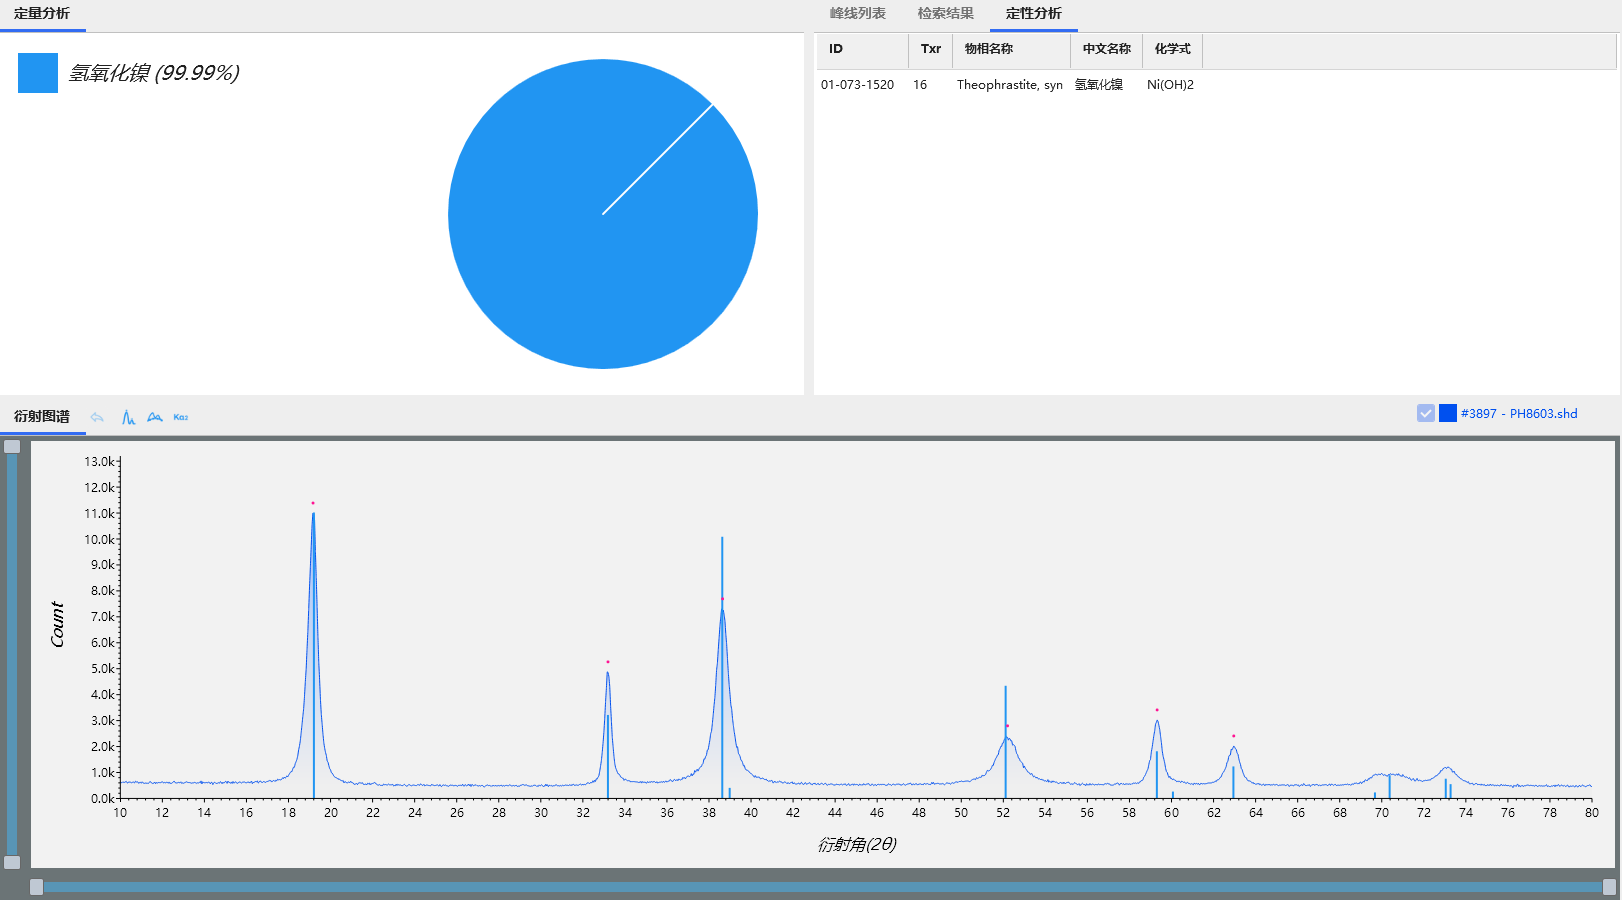
Task: Click the Kα2 stripping icon
Action: [x=181, y=417]
